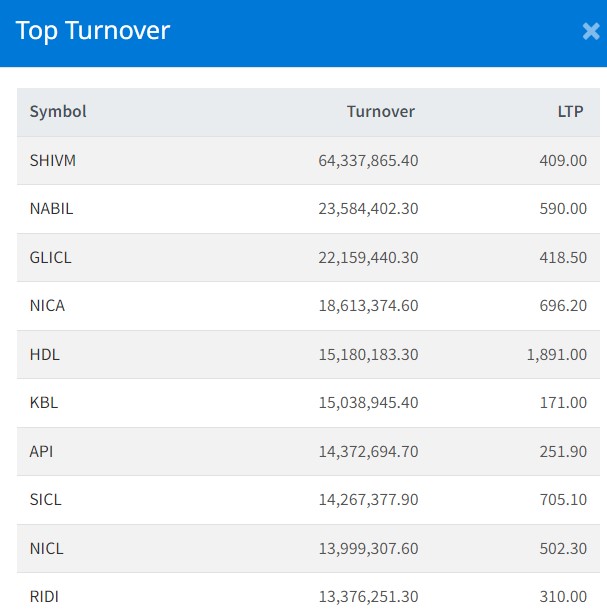Select the API symbol row
Screen dimensions: 607x615
click(41, 451)
